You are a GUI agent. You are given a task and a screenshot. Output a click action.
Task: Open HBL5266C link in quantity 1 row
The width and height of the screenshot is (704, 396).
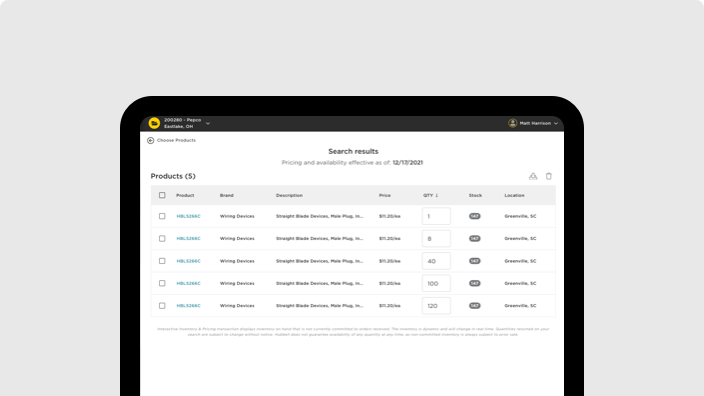(x=189, y=216)
